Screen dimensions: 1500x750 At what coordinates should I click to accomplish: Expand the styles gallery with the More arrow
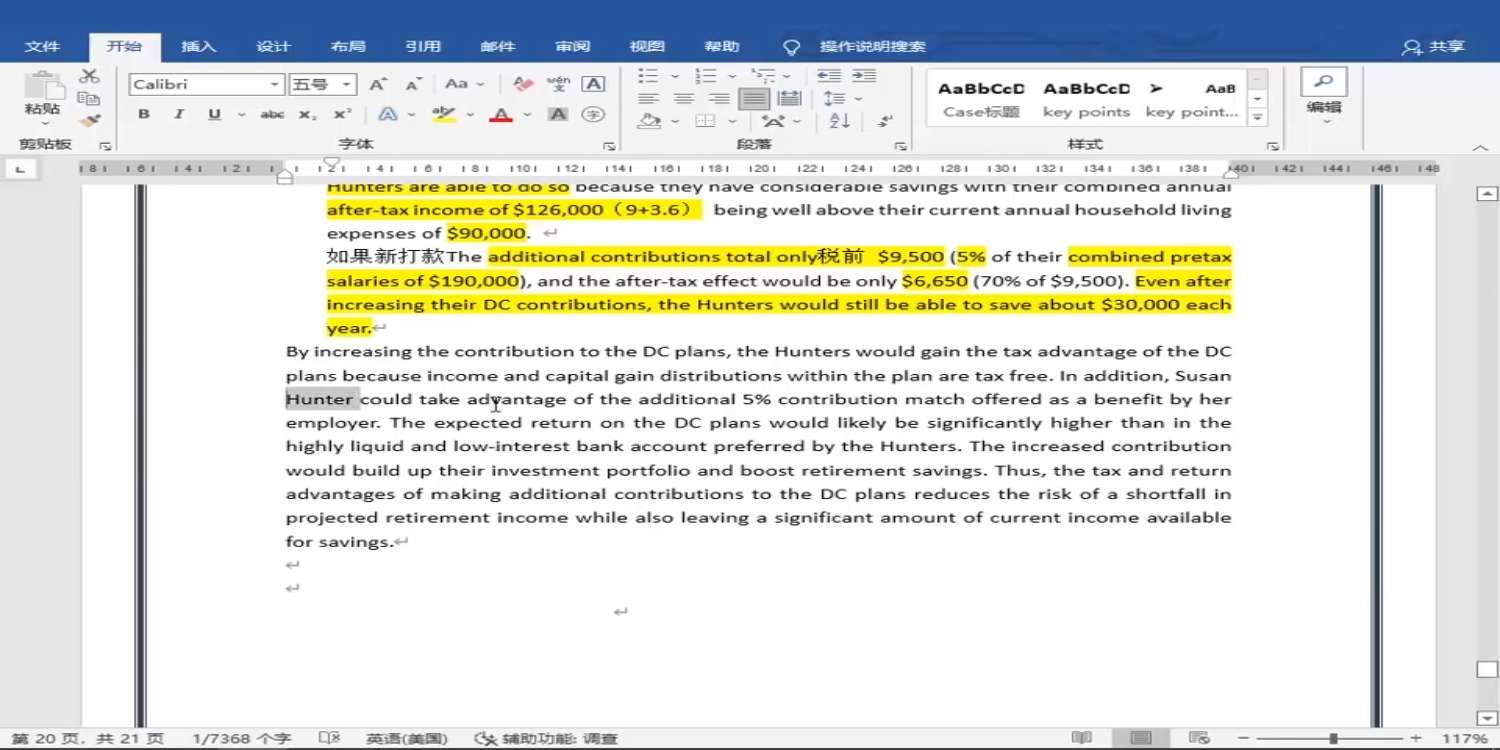1258,118
